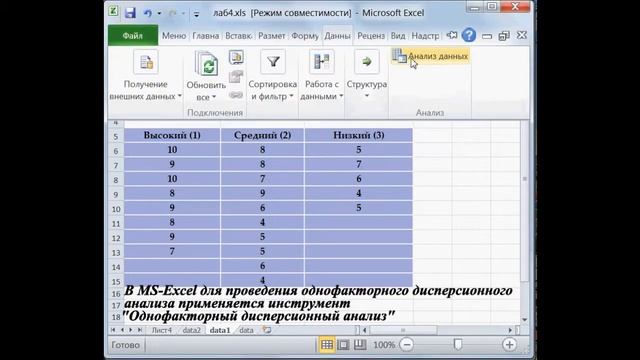Open Работа с данными dropdown
Image resolution: width=640 pixels, height=360 pixels.
[322, 76]
